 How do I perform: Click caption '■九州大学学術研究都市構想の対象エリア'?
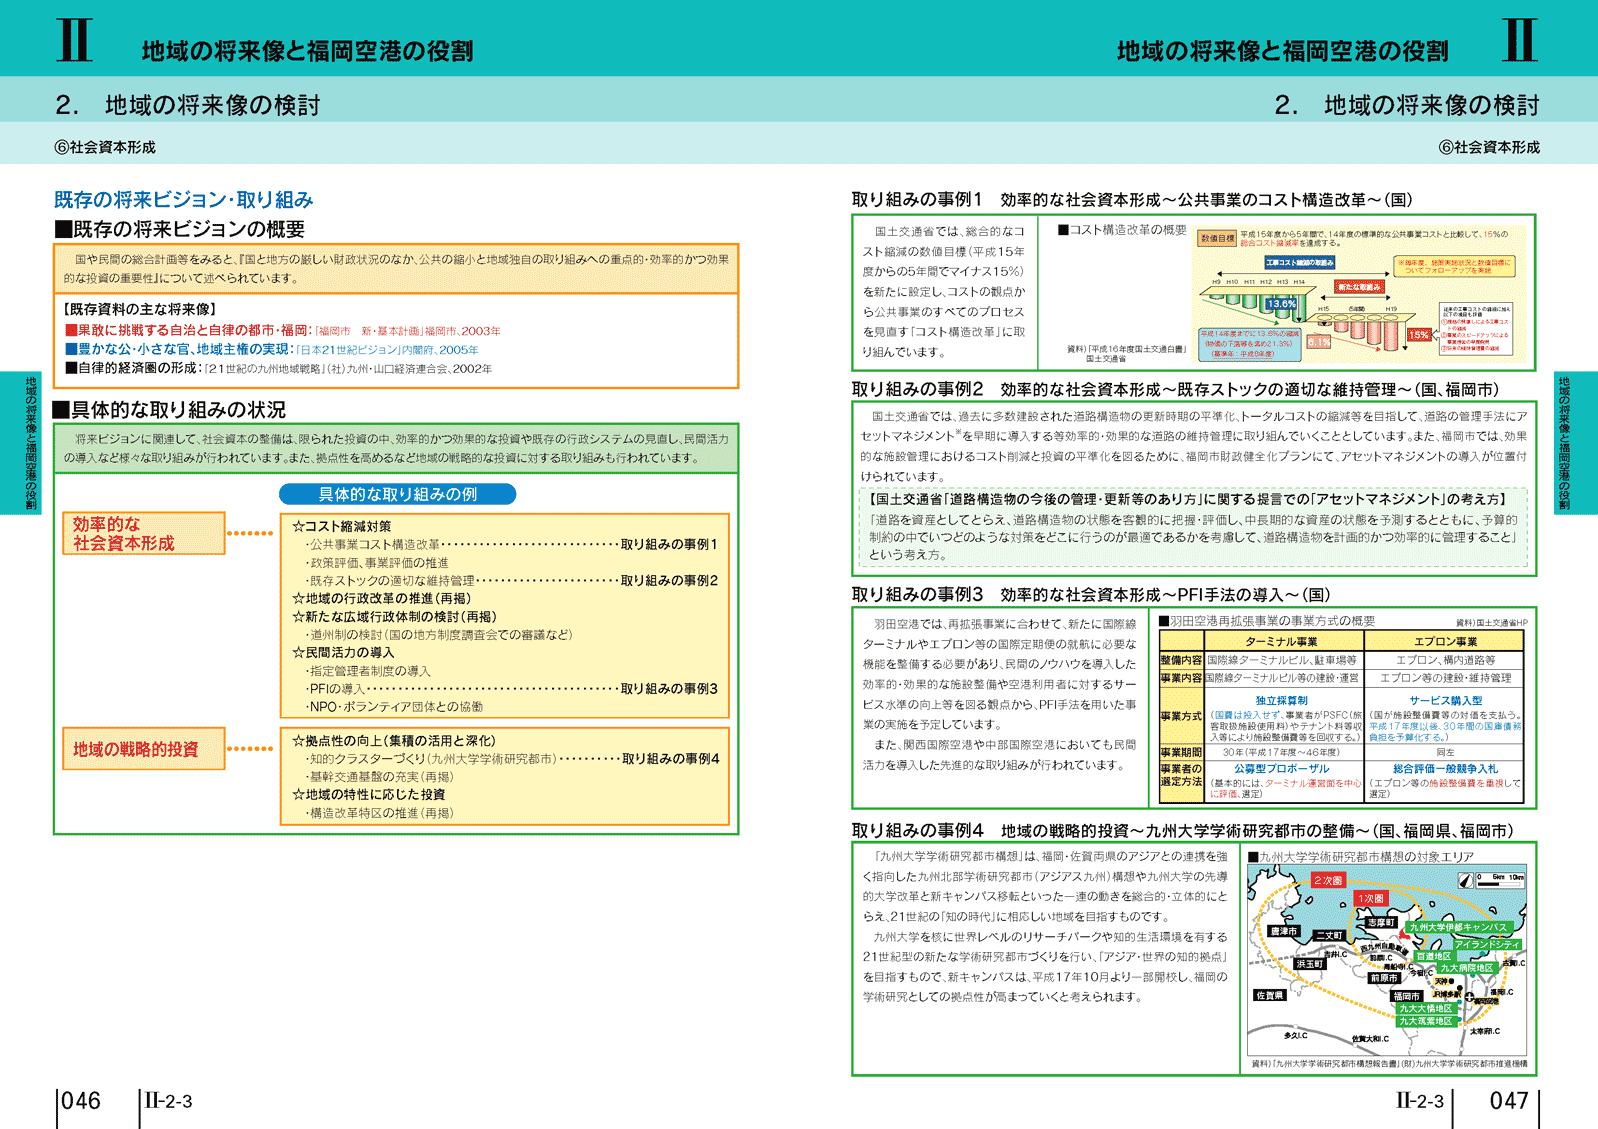tap(1361, 857)
